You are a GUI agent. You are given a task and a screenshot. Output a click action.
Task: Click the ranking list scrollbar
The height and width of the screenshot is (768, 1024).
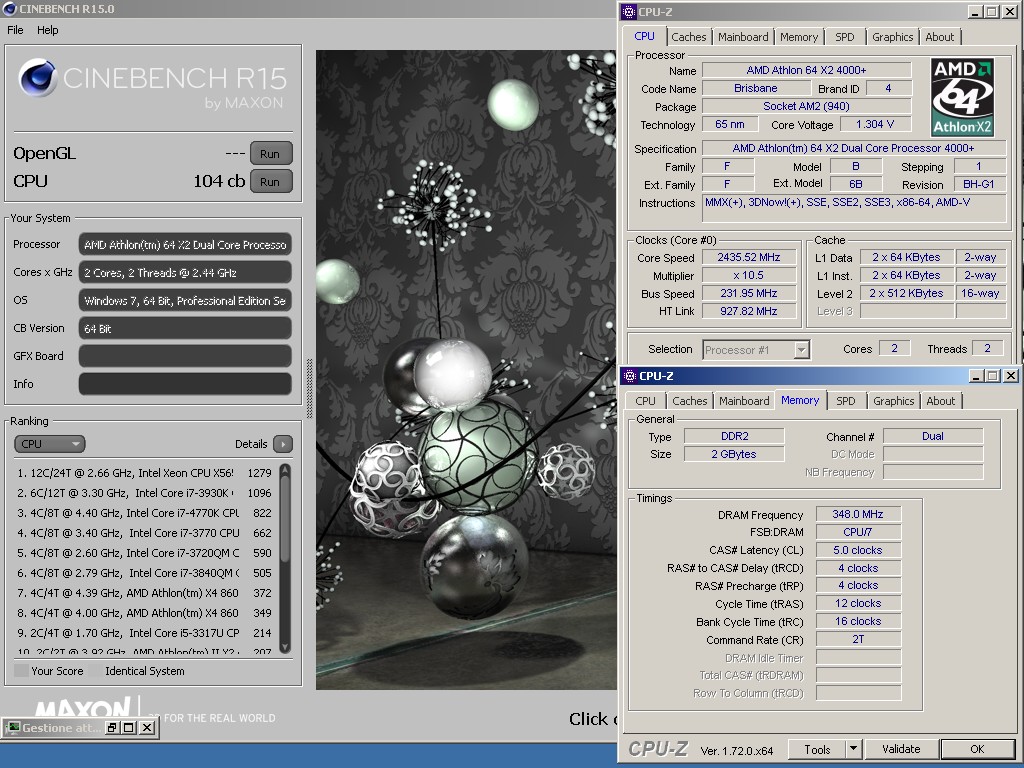click(x=285, y=558)
